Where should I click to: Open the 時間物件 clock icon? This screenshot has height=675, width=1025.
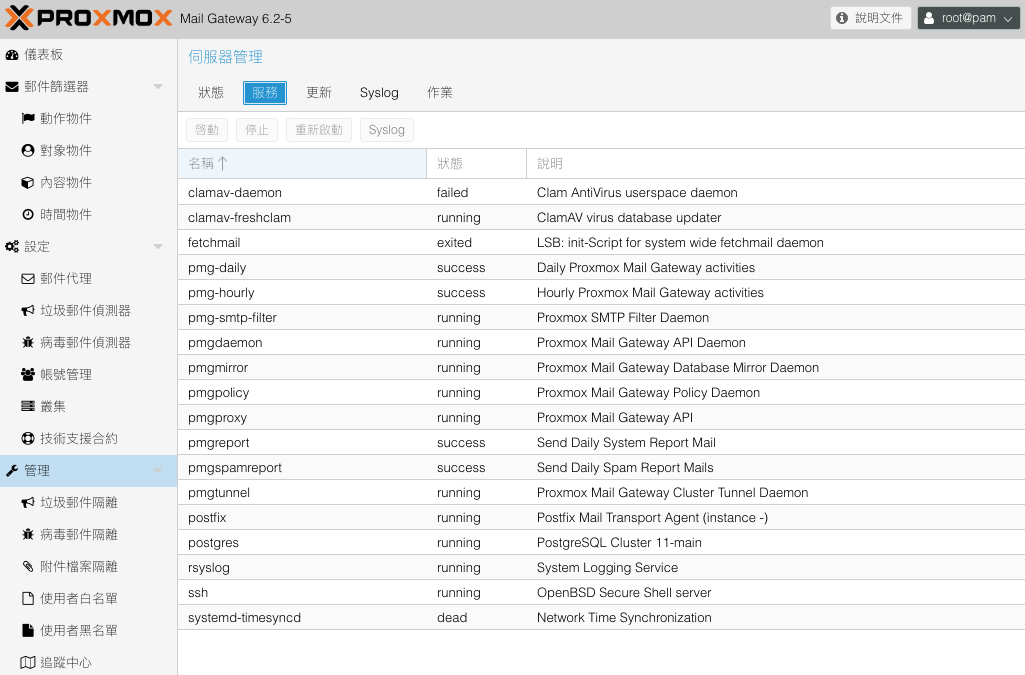[x=27, y=215]
